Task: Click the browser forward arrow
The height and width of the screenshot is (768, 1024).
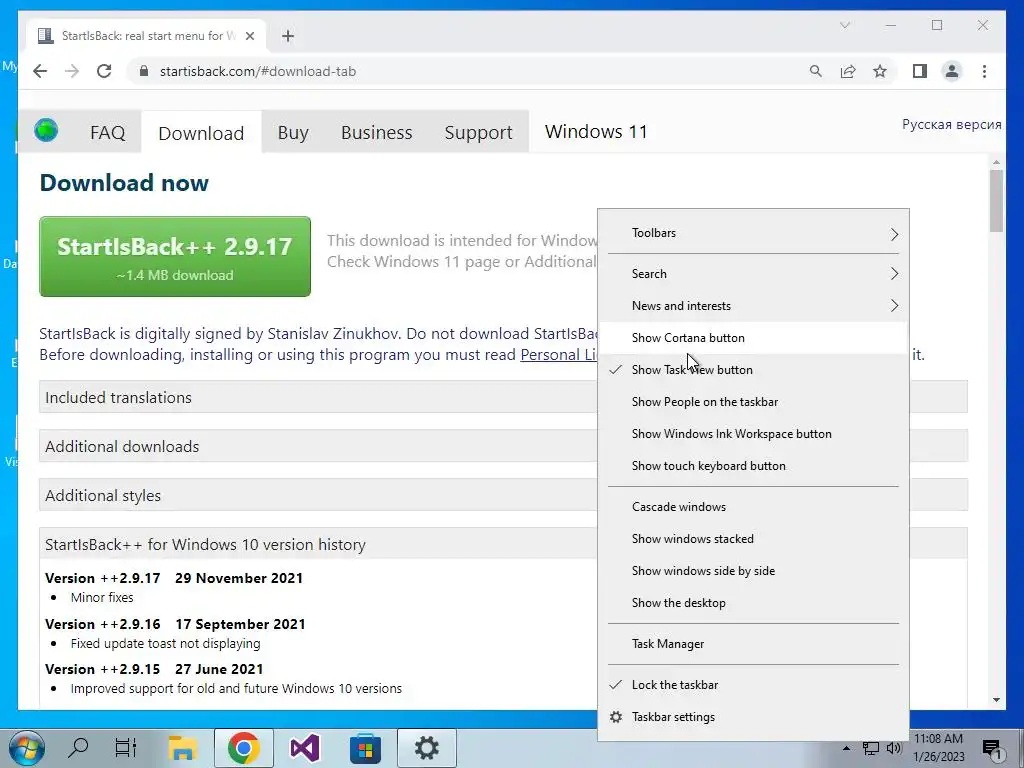Action: point(72,71)
